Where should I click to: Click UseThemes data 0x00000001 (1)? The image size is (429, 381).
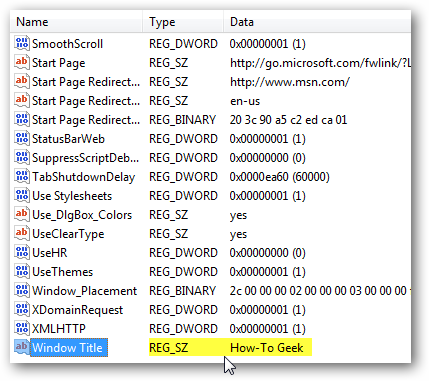[267, 272]
